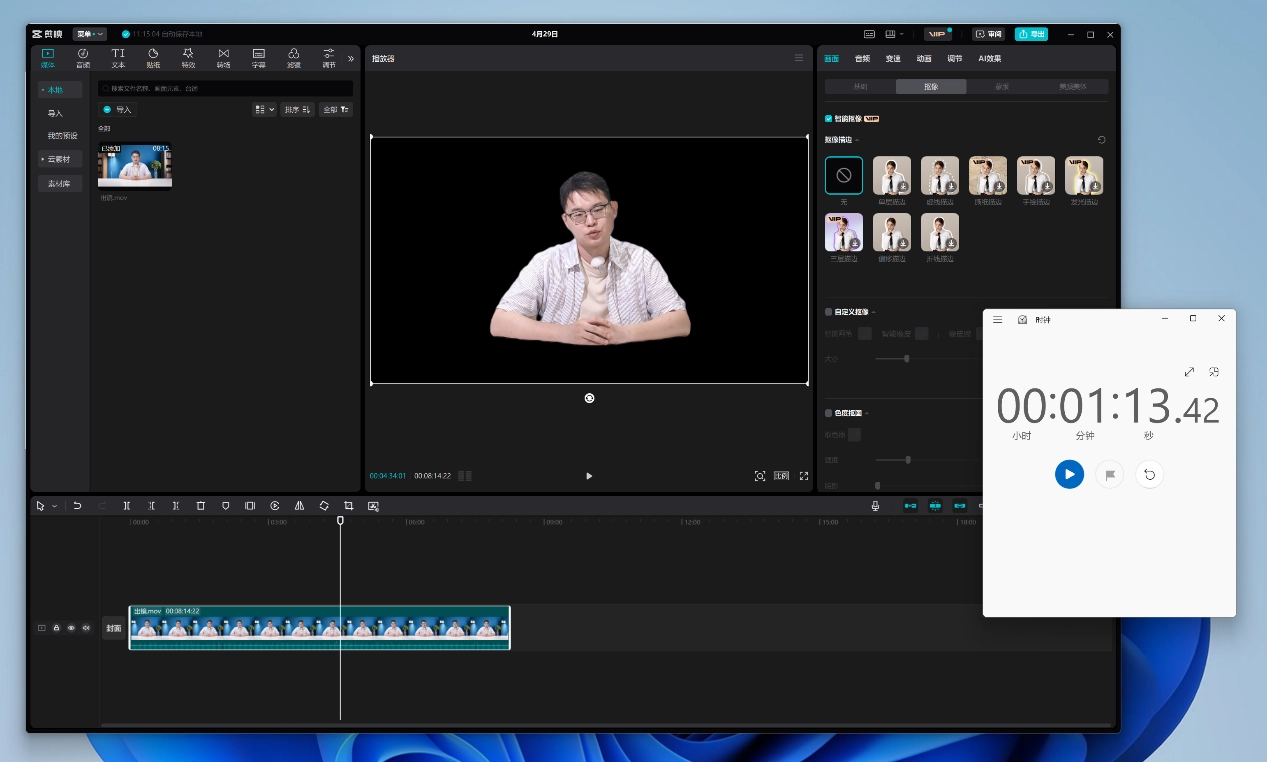Open the 特效 effects panel
The height and width of the screenshot is (762, 1267).
point(188,58)
